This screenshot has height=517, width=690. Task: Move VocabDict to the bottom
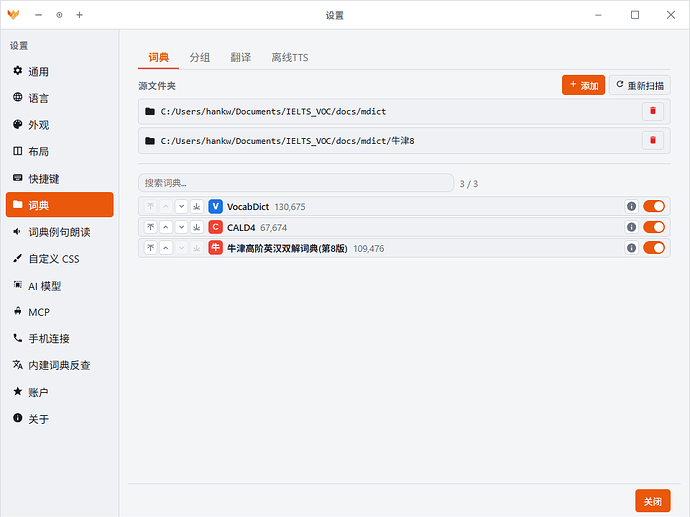[197, 206]
